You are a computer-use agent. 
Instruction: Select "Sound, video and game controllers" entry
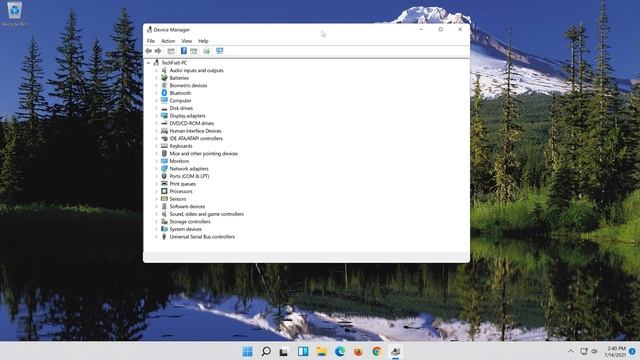[x=207, y=214]
